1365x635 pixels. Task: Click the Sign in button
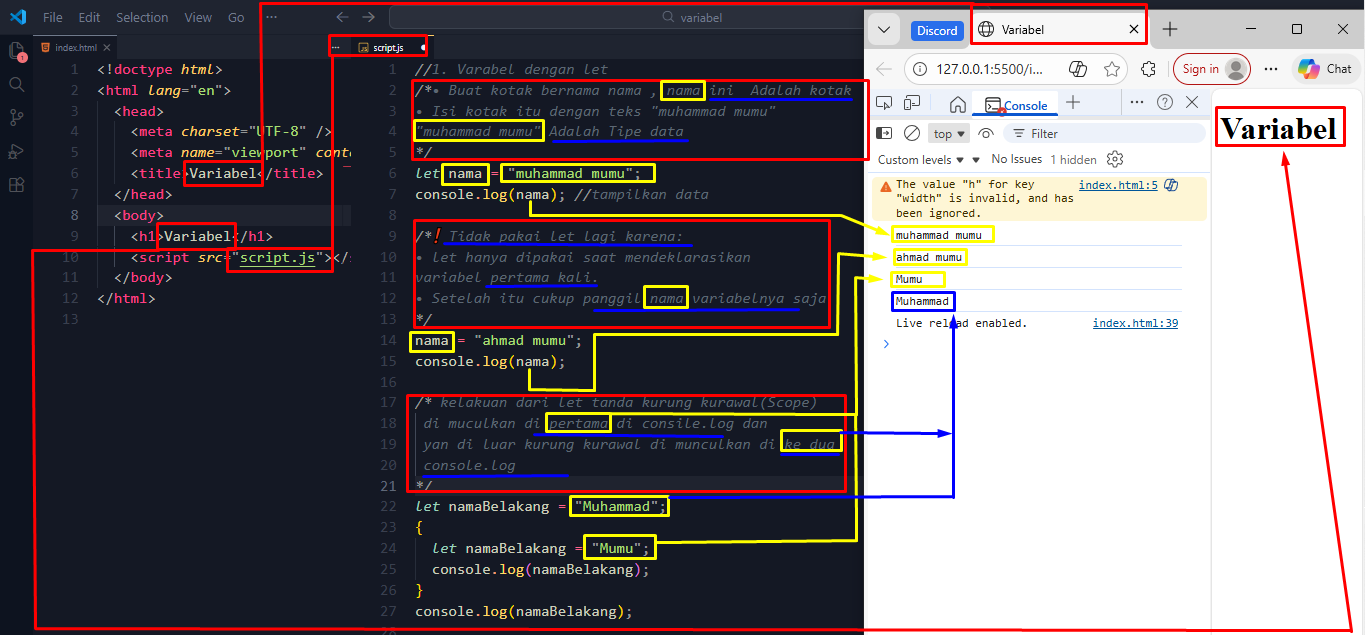pyautogui.click(x=1211, y=69)
